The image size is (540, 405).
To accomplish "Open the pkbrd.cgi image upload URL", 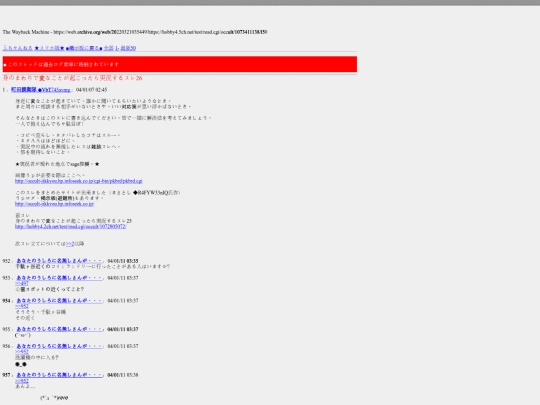I will [79, 181].
